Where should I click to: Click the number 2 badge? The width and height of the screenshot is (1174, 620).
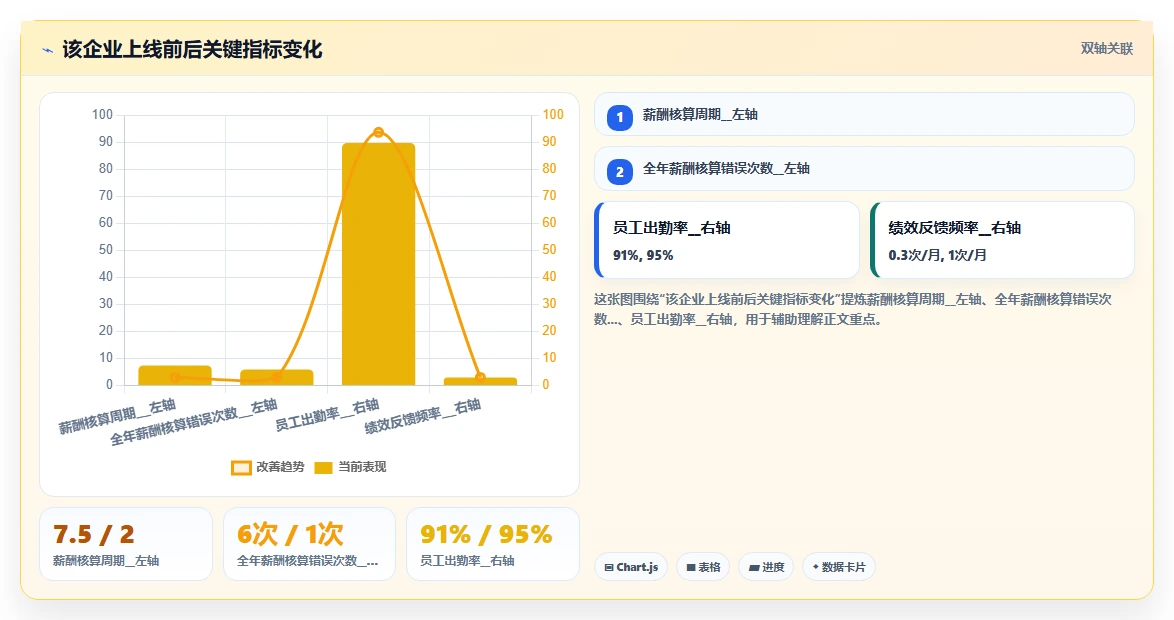click(x=620, y=171)
